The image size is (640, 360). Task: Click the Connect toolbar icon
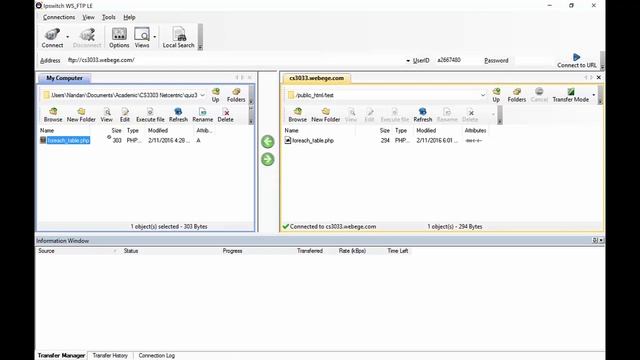coord(52,38)
